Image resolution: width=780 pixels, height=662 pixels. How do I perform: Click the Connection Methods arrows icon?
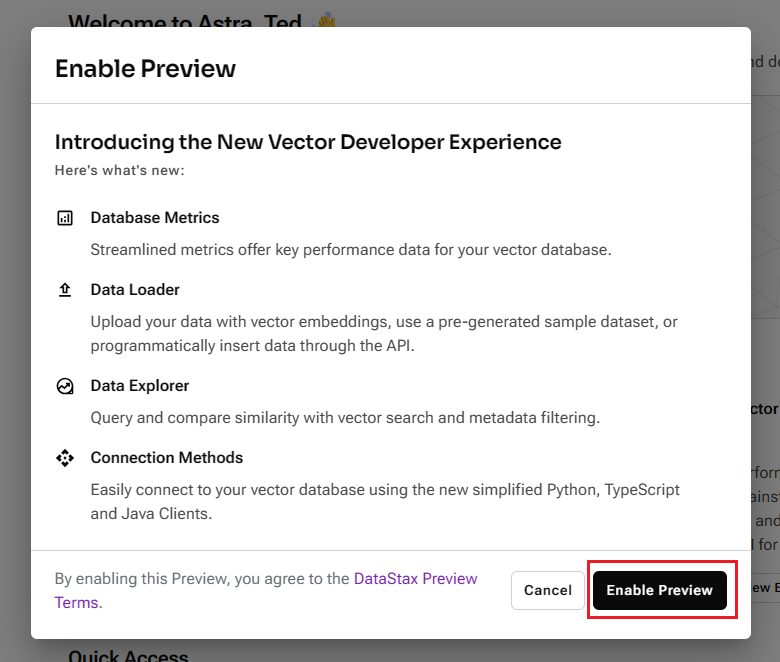65,458
